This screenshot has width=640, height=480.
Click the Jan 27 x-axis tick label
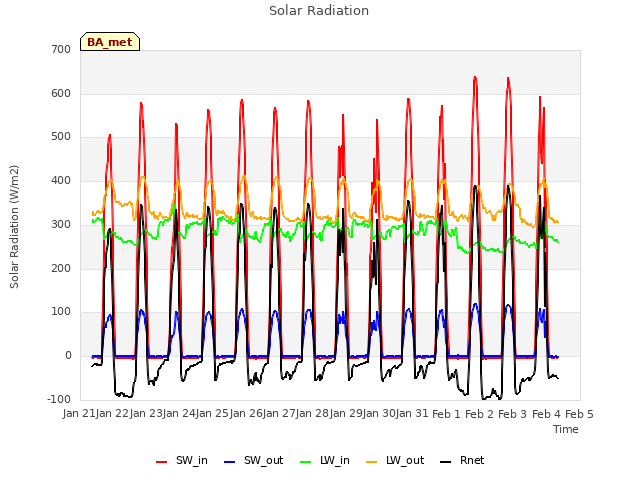279,413
